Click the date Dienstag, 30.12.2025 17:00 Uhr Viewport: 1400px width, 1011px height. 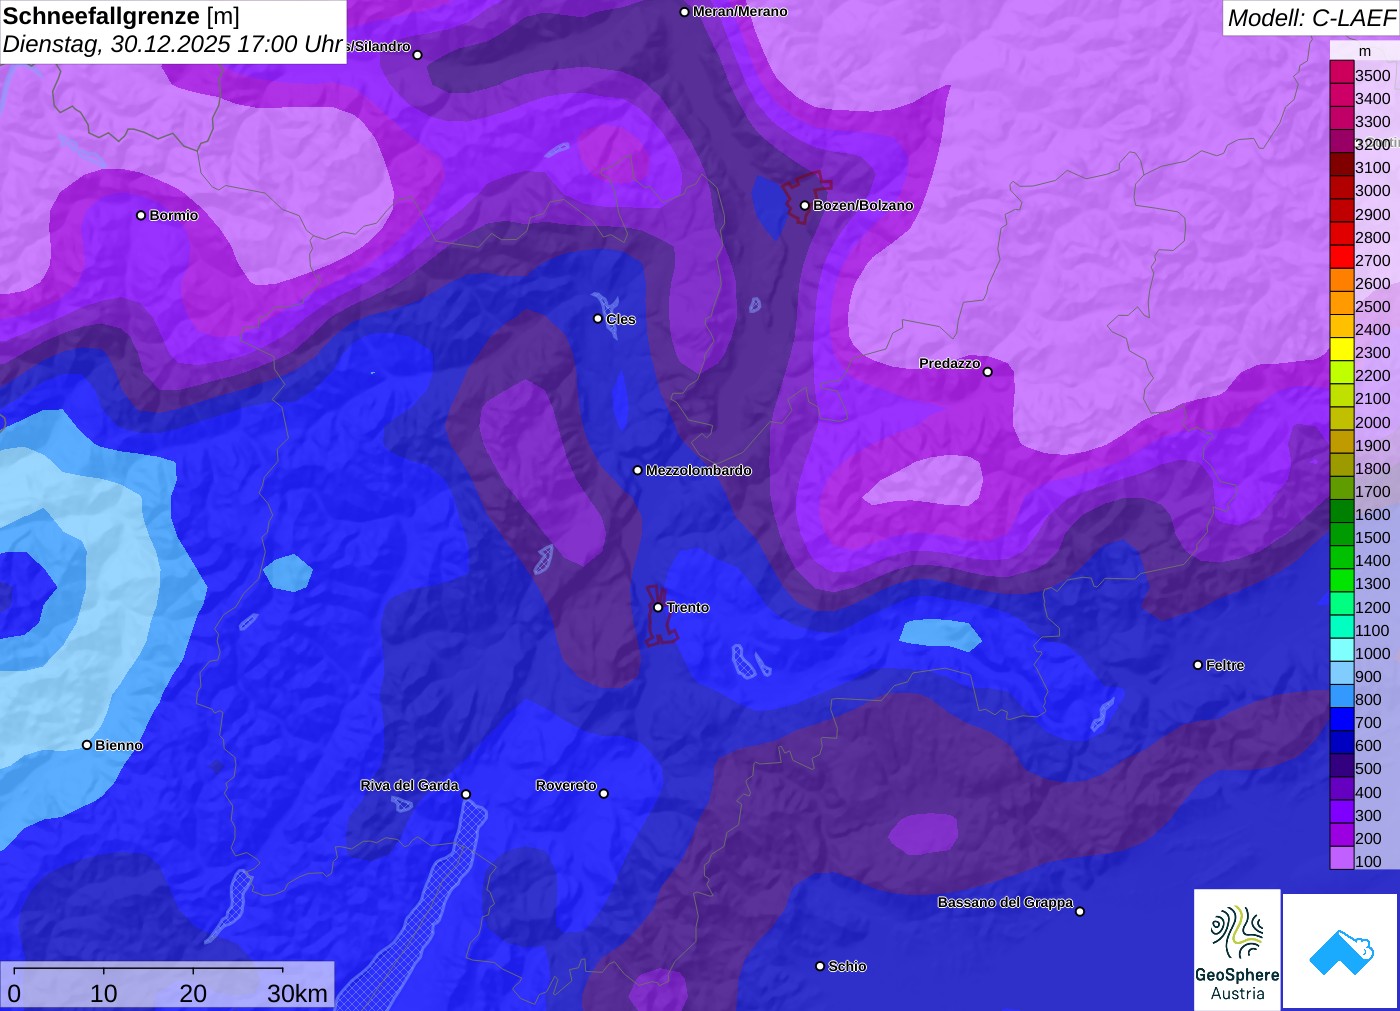pos(173,44)
